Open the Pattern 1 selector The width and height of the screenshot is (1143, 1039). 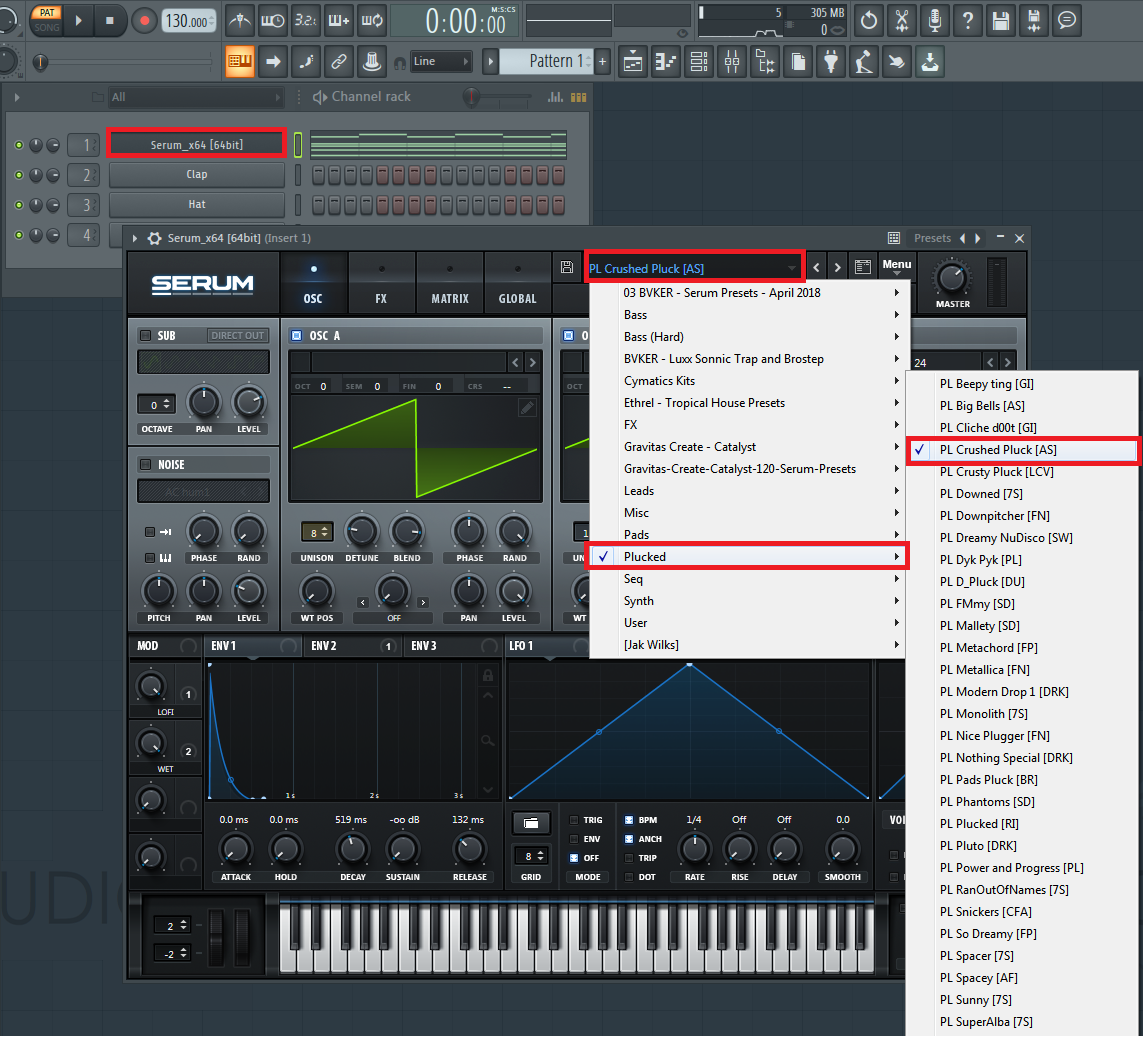[547, 62]
